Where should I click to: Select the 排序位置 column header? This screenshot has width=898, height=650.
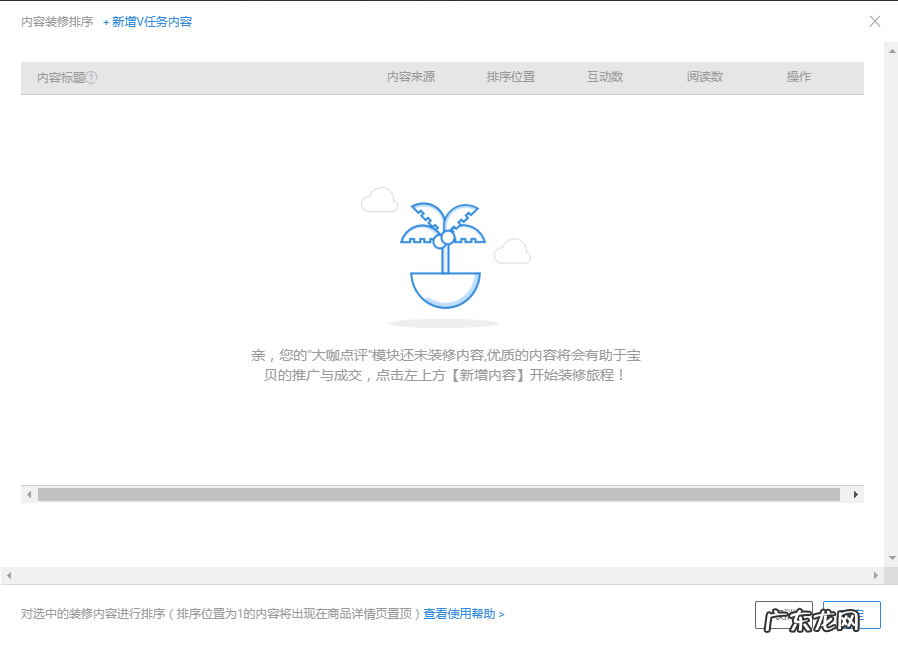(512, 77)
